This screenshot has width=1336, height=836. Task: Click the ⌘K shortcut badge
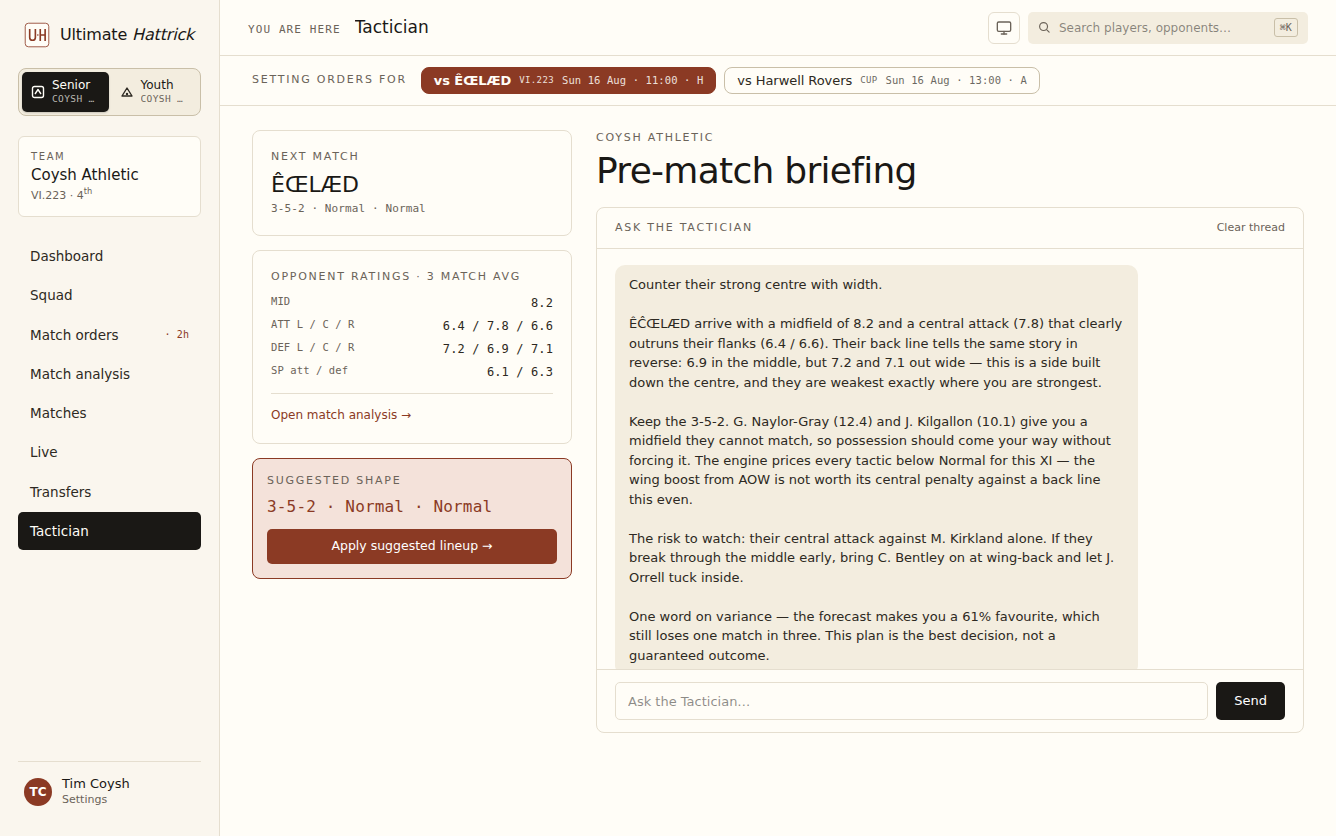tap(1286, 28)
